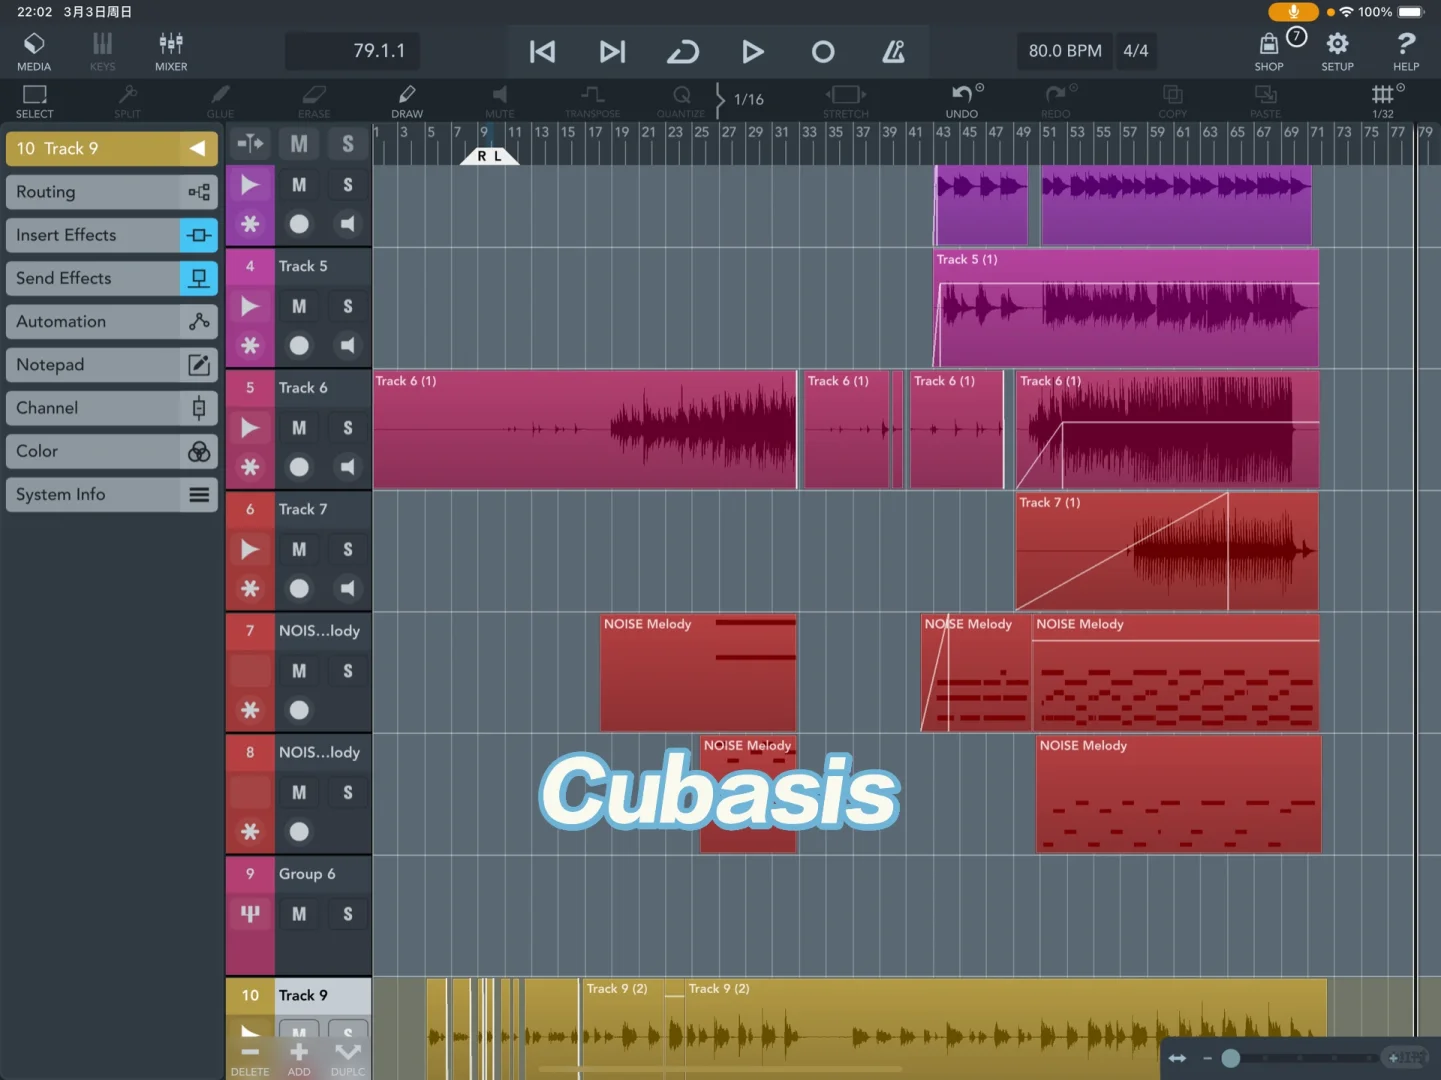Select the rightmost NOISE Melody clip on track 8
Viewport: 1441px width, 1080px height.
tap(1178, 795)
